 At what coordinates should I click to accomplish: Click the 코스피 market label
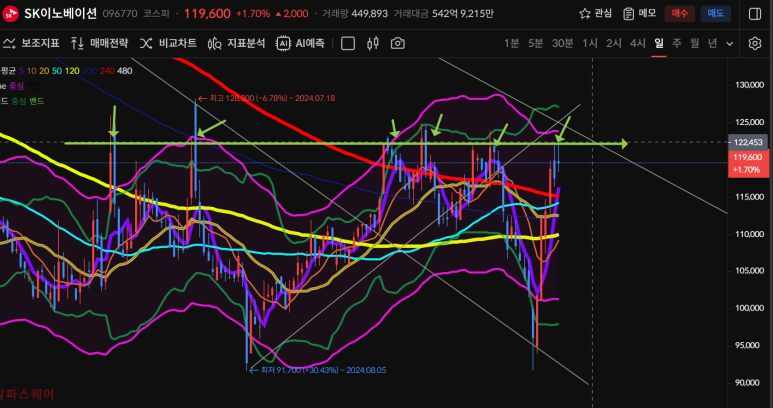pyautogui.click(x=156, y=14)
